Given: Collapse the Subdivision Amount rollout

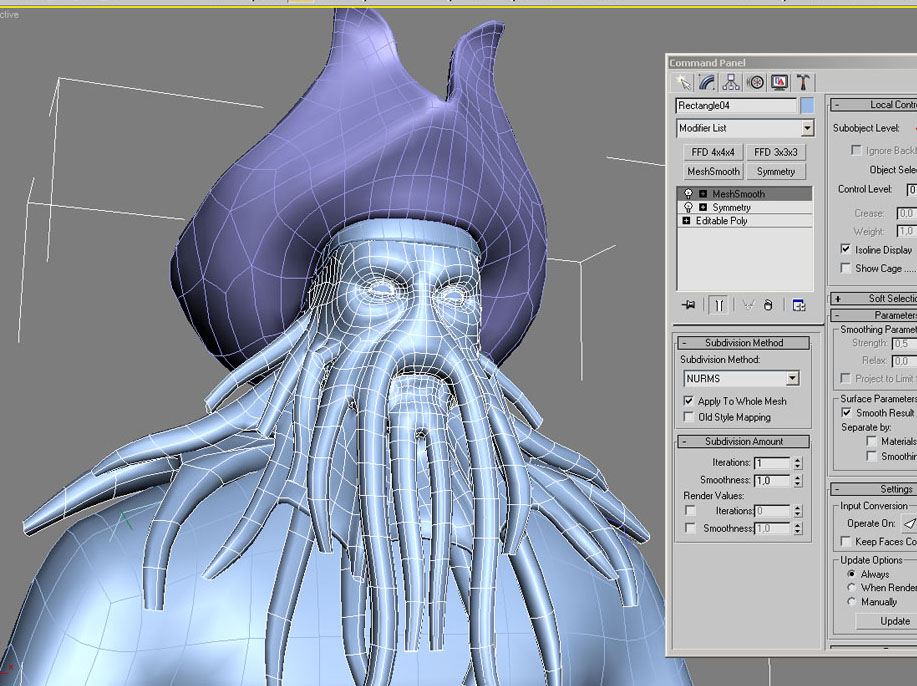Looking at the screenshot, I should click(x=743, y=442).
